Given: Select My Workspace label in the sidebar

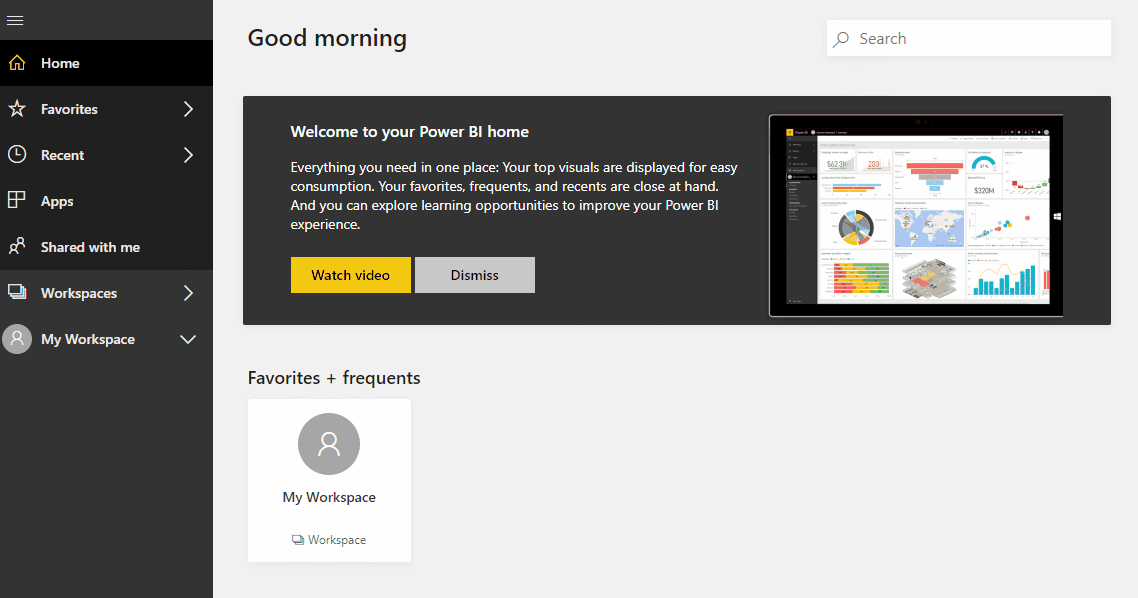Looking at the screenshot, I should 88,339.
